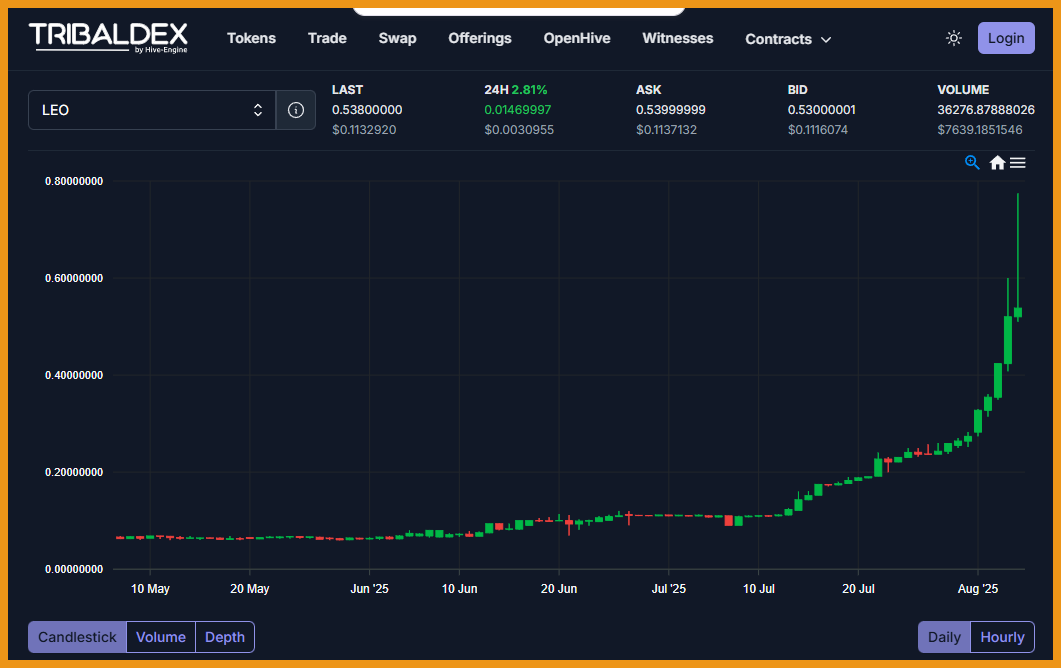This screenshot has width=1061, height=668.
Task: Click the VOLUME value 36276.87888026
Action: tap(986, 110)
